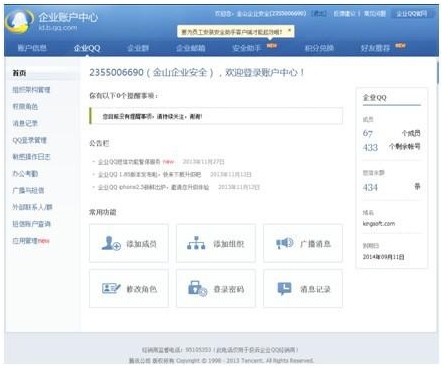443x368 pixels.
Task: Click the welcome heading with 2355006690
Action: pyautogui.click(x=196, y=72)
